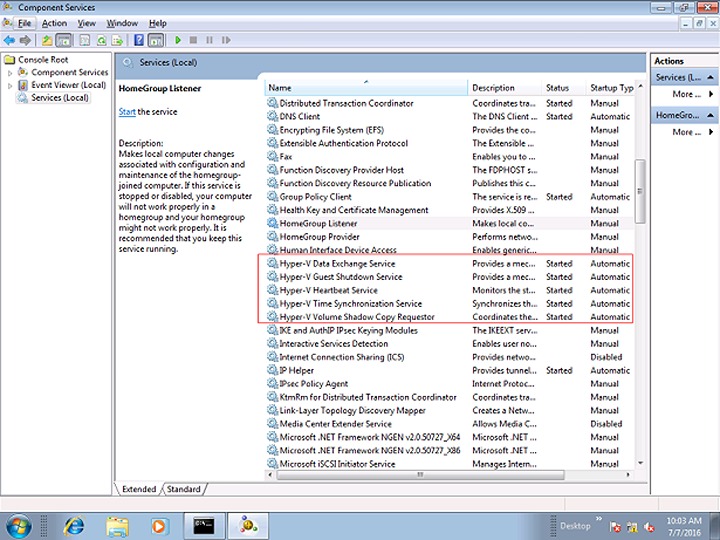
Task: Click the Refresh toolbar icon
Action: pyautogui.click(x=102, y=40)
